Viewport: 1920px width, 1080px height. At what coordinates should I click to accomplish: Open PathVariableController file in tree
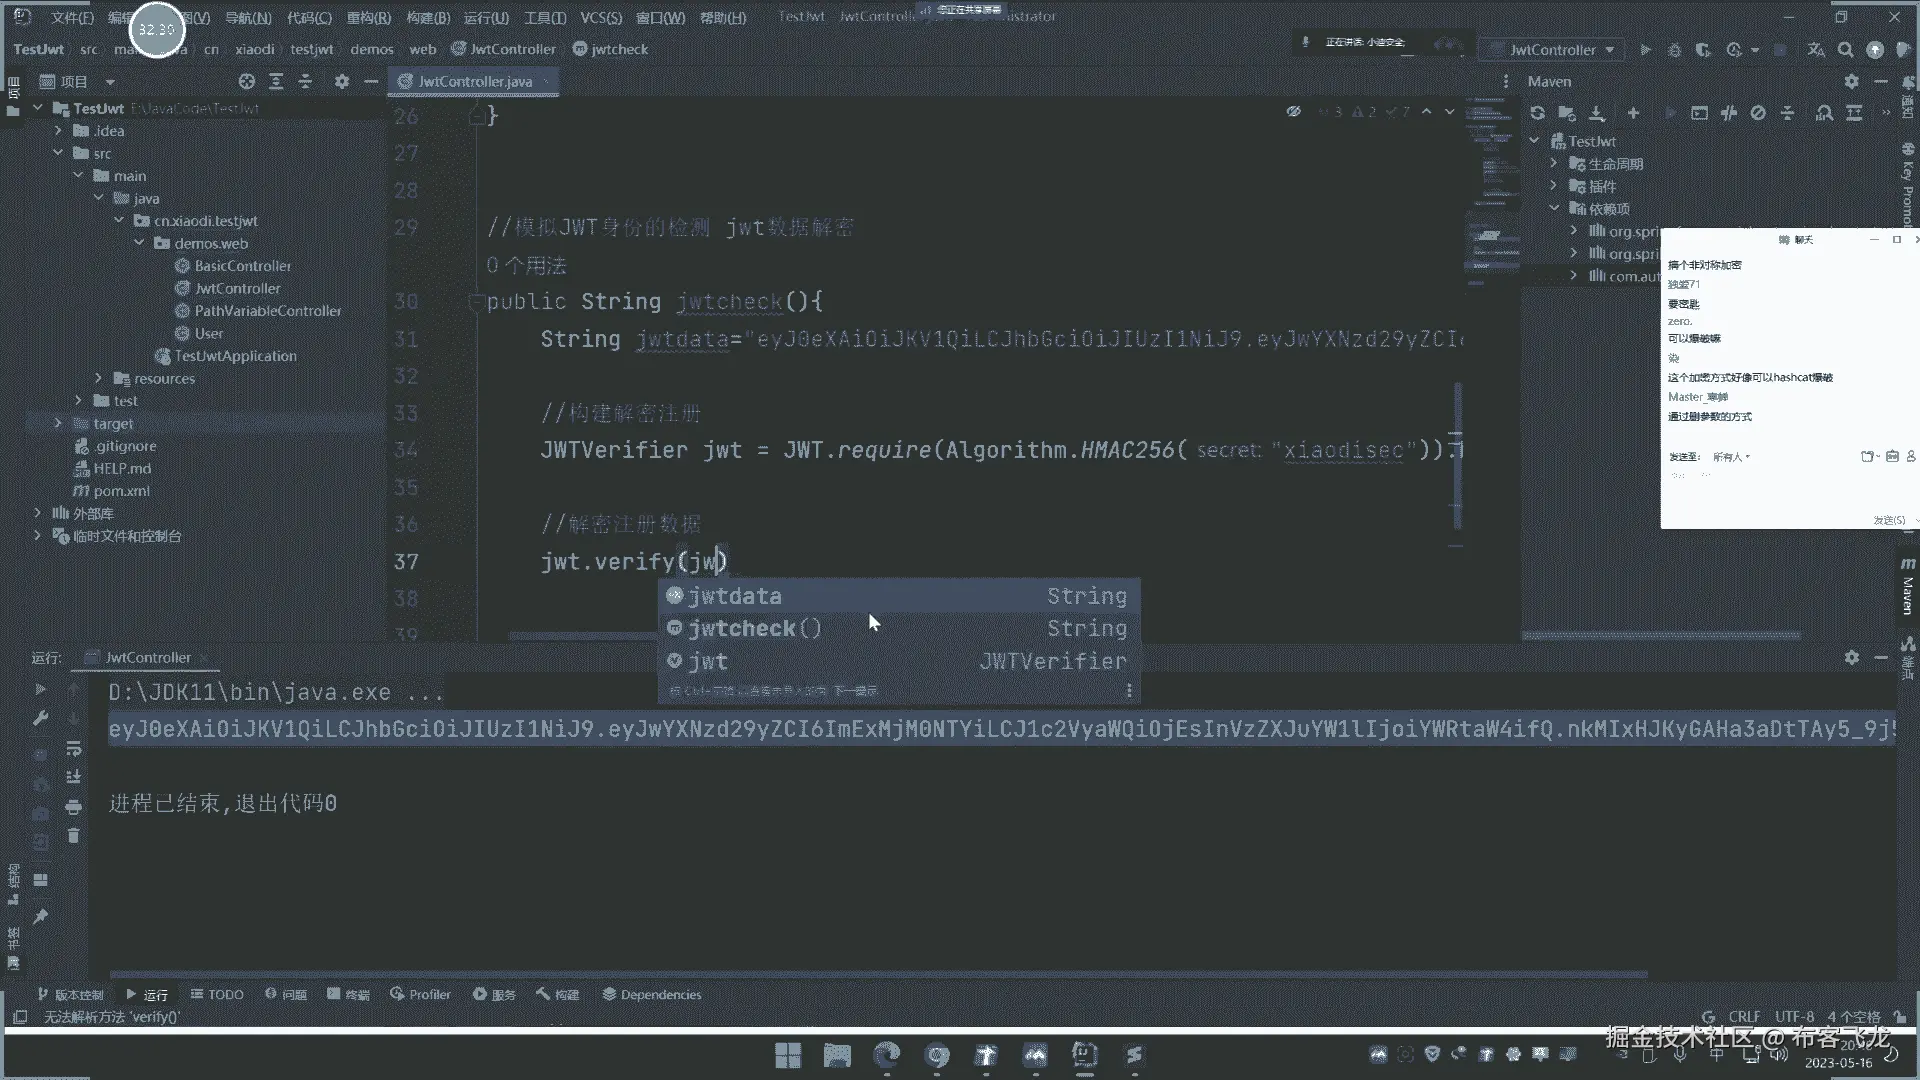[x=267, y=311]
